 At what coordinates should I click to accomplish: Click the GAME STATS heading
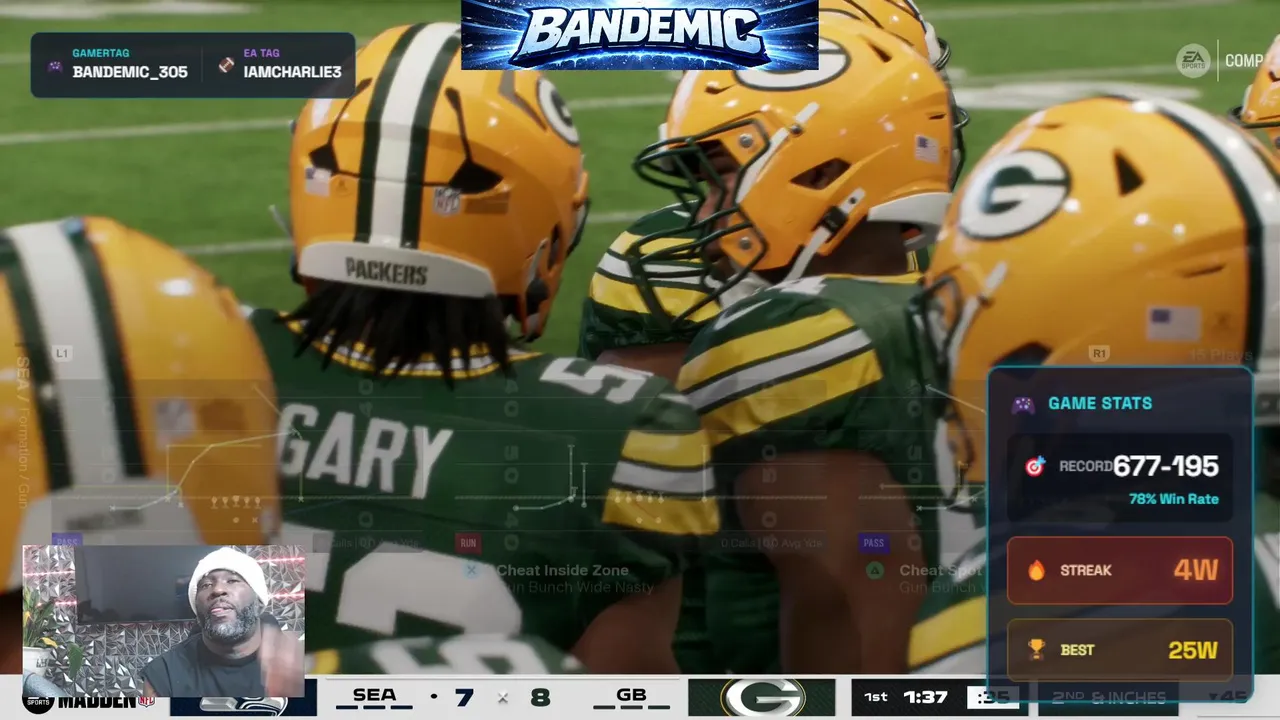tap(1100, 403)
